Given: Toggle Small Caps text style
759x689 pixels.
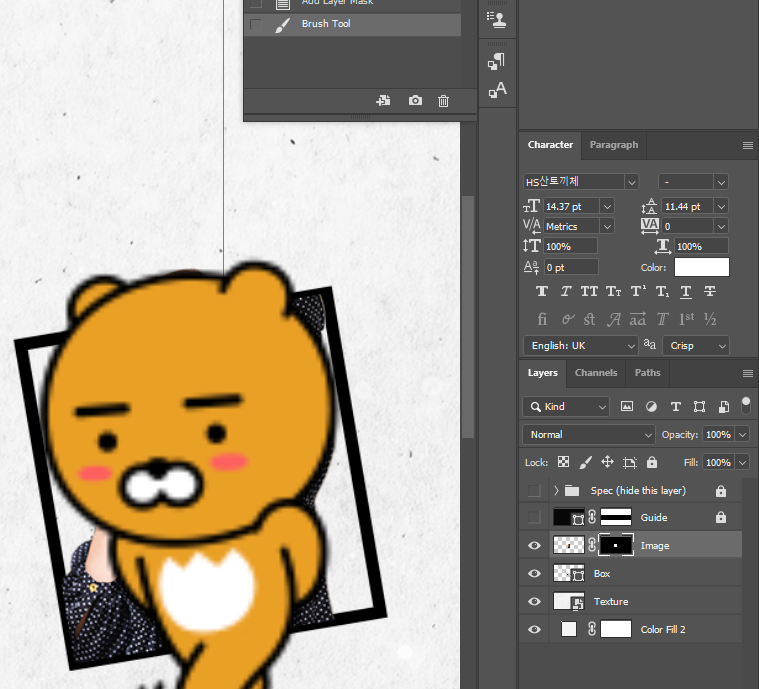Looking at the screenshot, I should point(613,291).
